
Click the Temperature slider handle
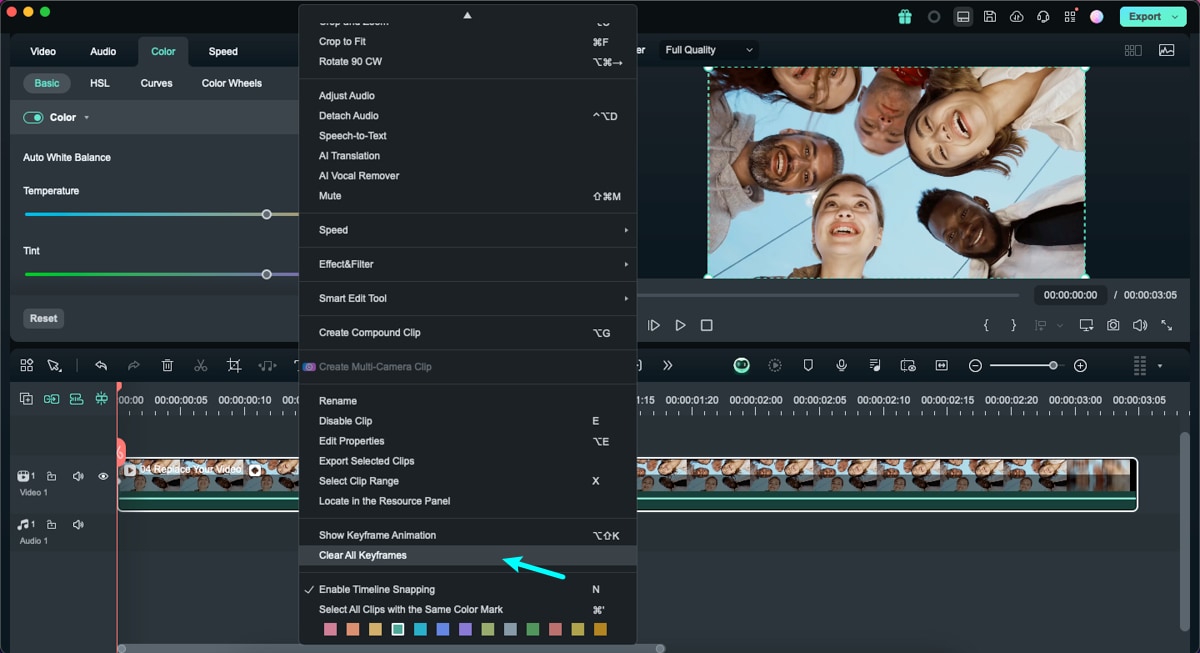(x=266, y=214)
